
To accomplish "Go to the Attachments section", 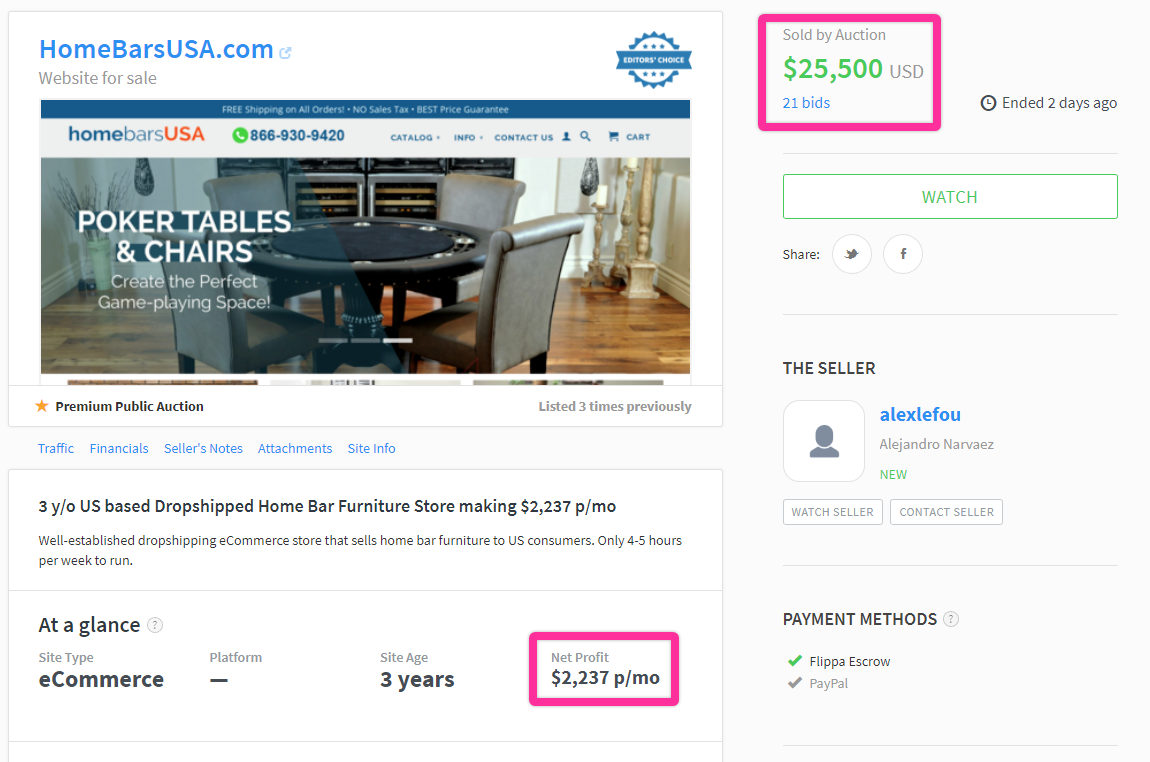I will pyautogui.click(x=295, y=448).
